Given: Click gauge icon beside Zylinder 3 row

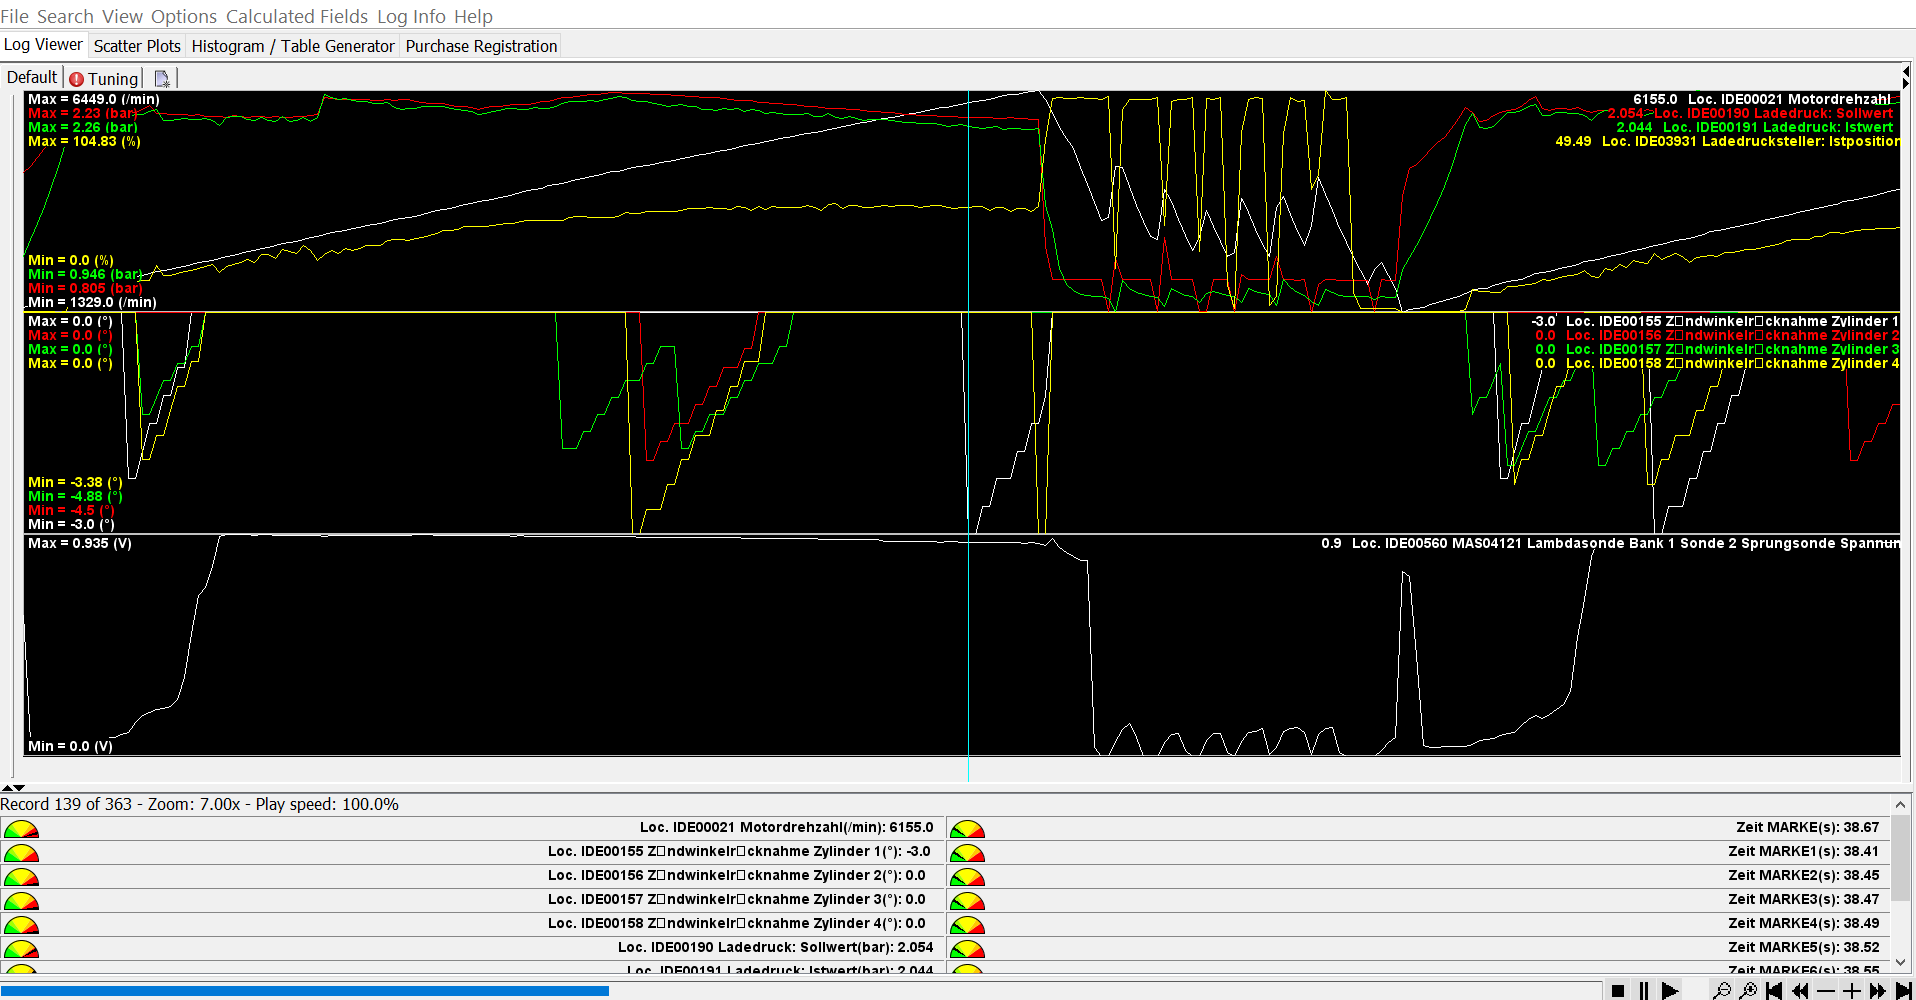Looking at the screenshot, I should [x=21, y=901].
